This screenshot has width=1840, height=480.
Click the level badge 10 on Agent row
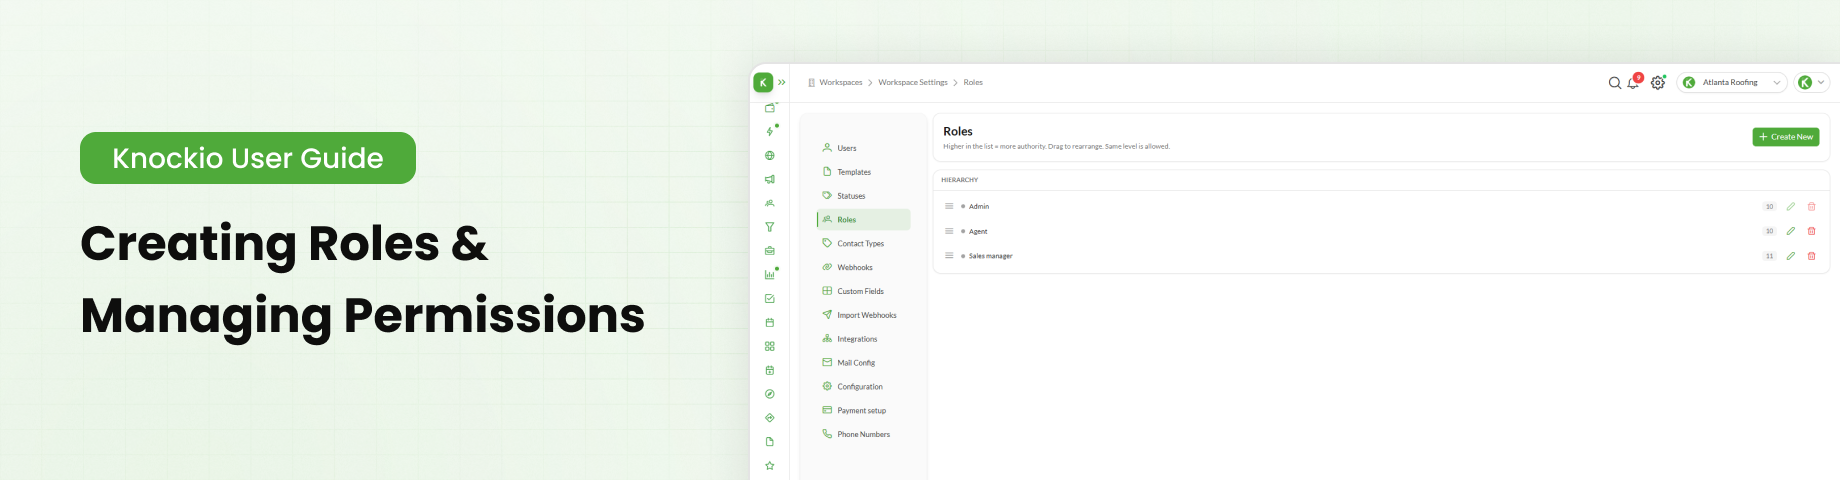(x=1769, y=231)
